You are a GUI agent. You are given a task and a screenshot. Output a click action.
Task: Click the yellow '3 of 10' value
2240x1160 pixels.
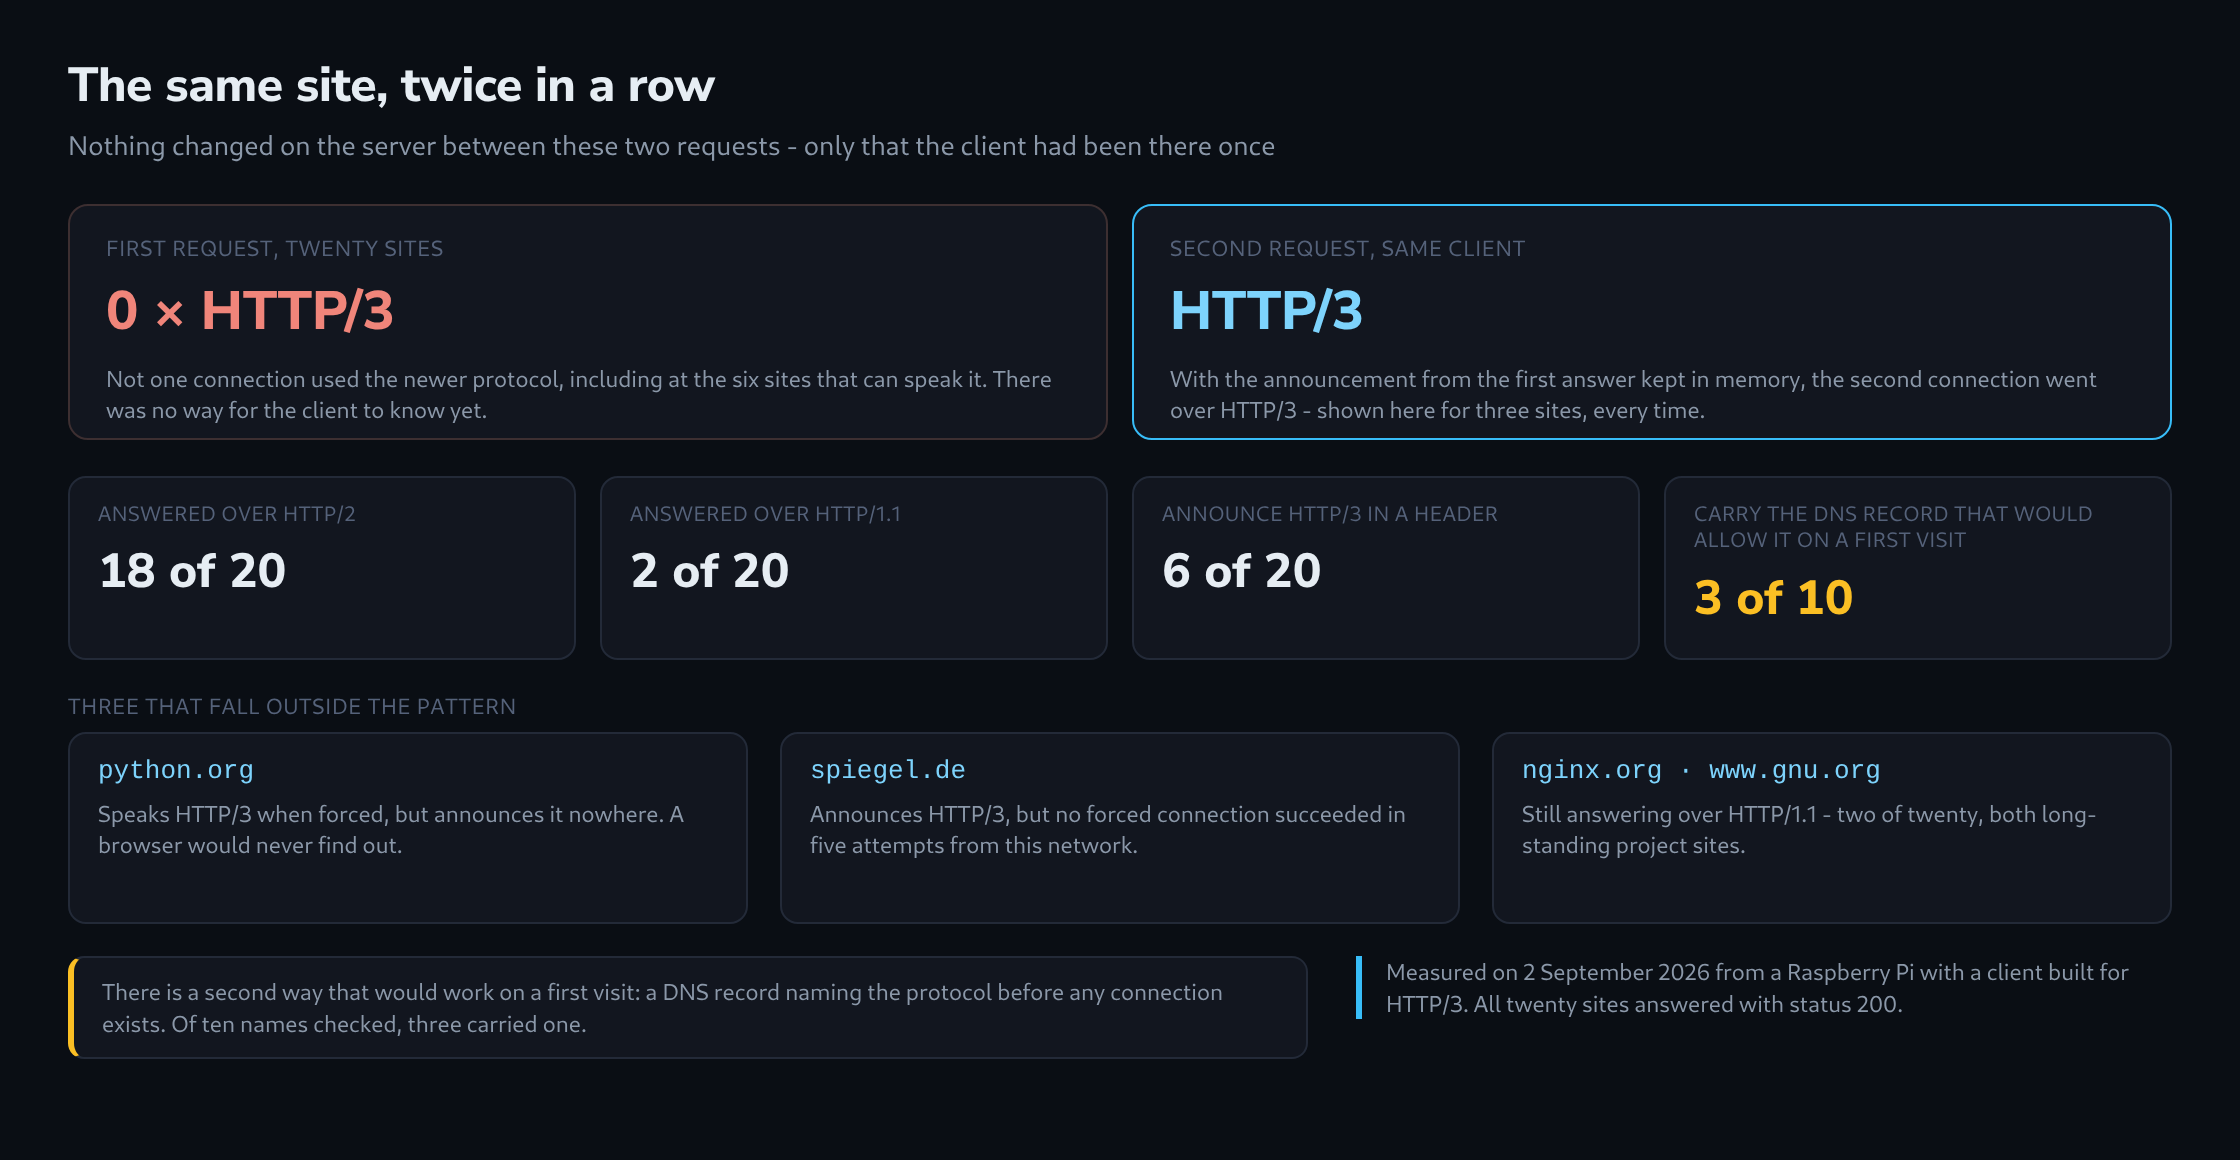(1773, 598)
